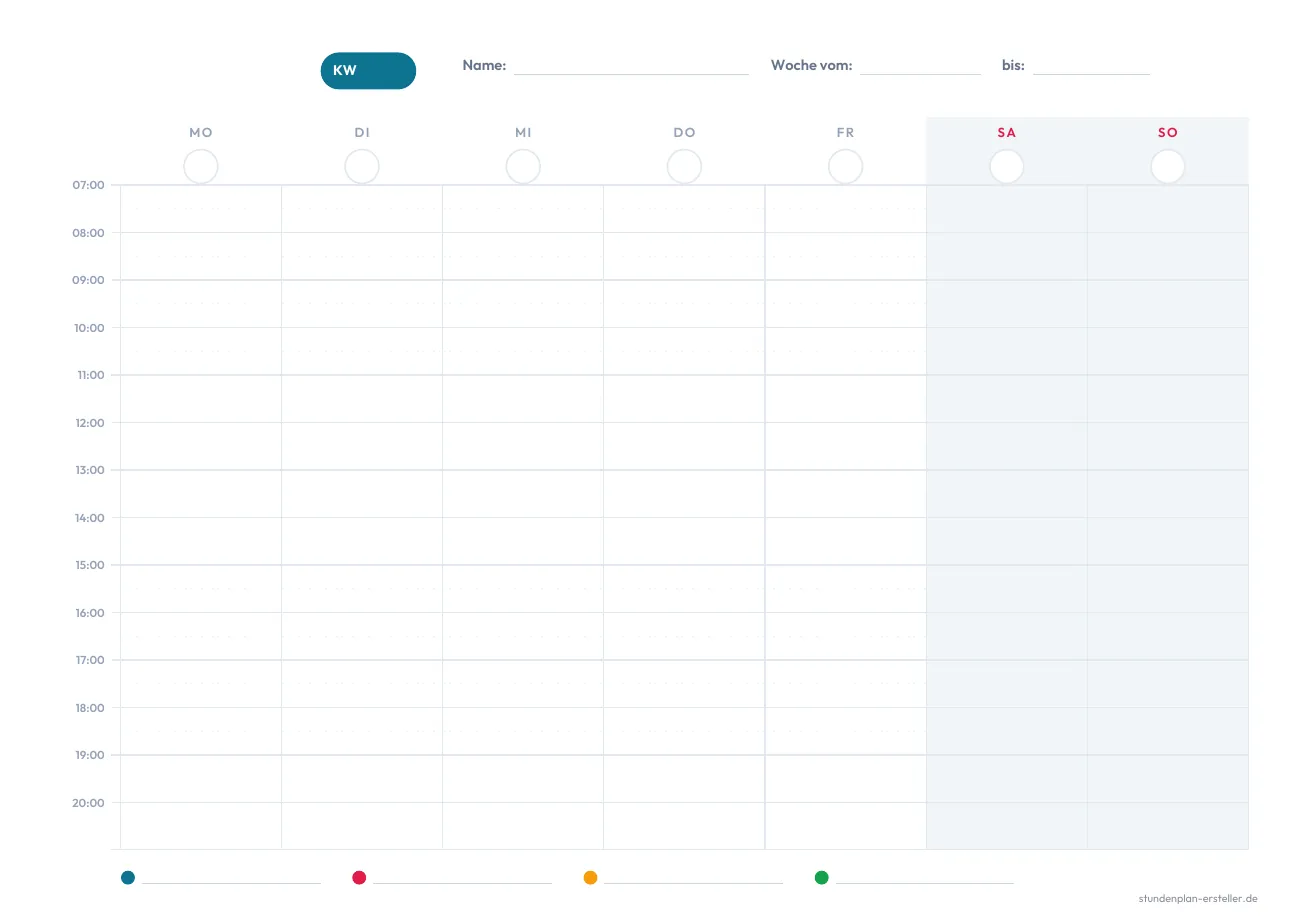This screenshot has height=918, width=1298.
Task: Click the green legend dot
Action: pos(822,877)
